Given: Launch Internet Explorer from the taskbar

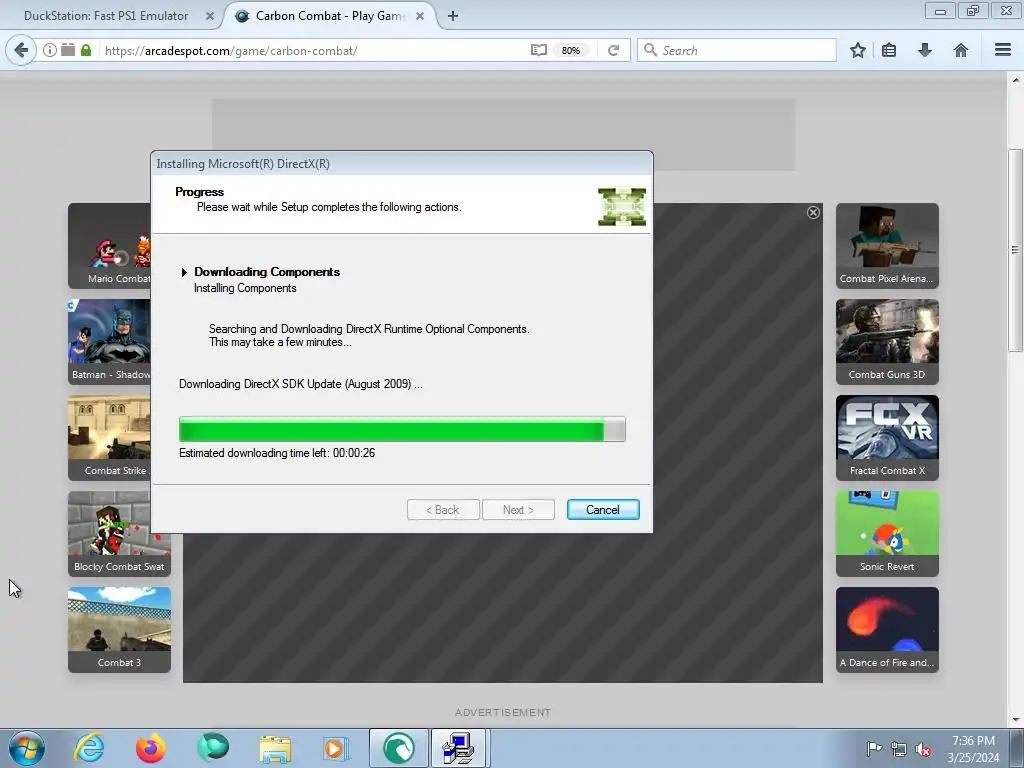Looking at the screenshot, I should [x=90, y=748].
